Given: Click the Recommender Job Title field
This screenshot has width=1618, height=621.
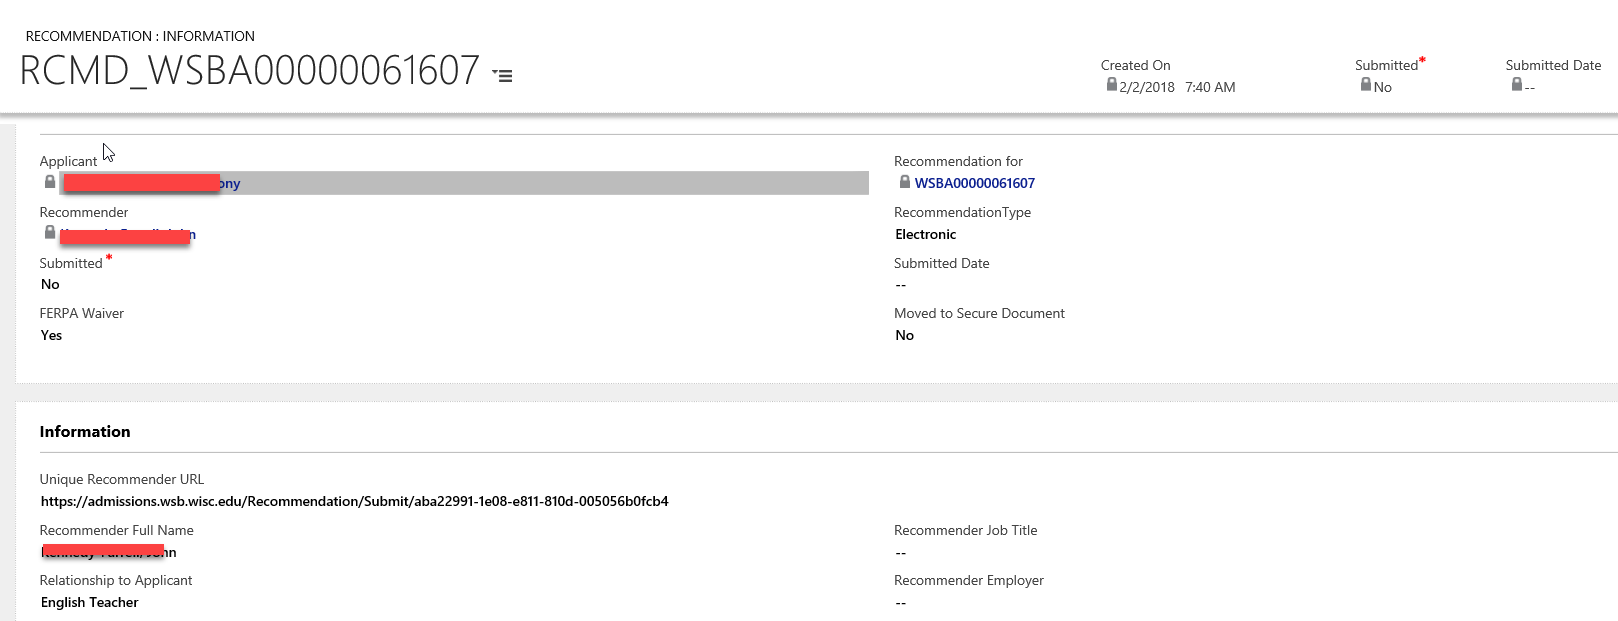Looking at the screenshot, I should [900, 553].
